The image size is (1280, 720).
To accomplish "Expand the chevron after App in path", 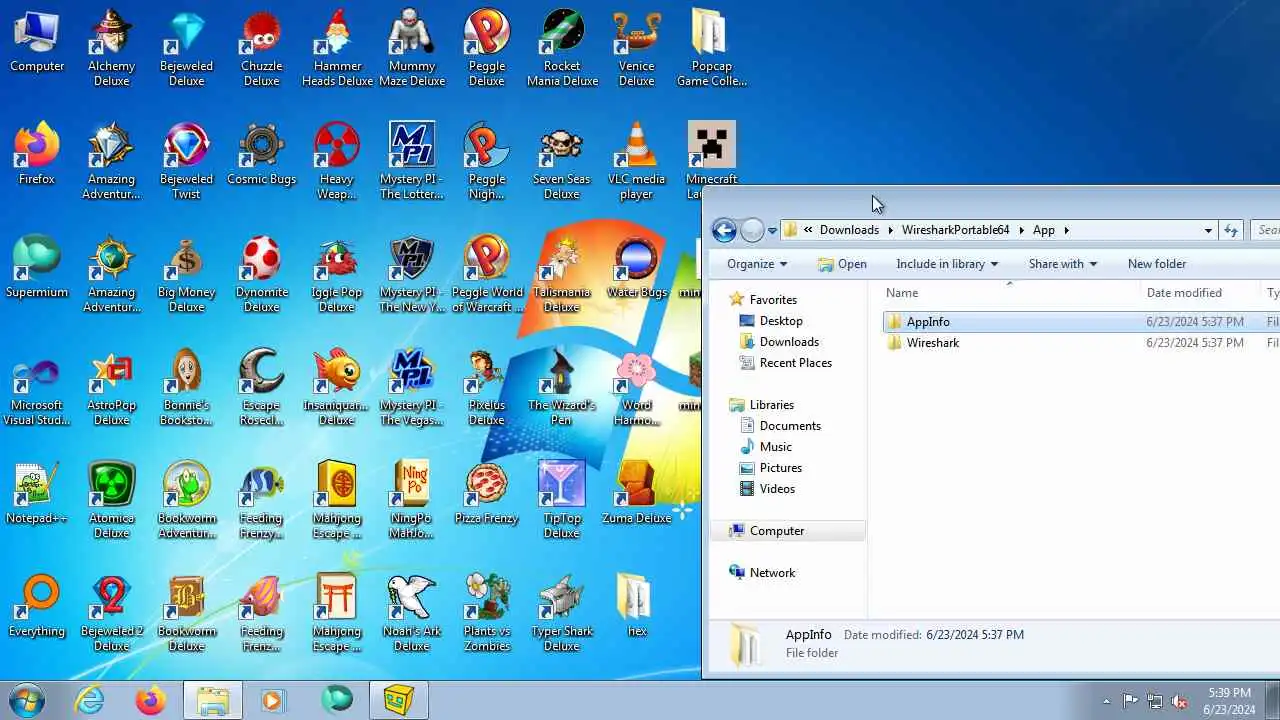I will pos(1067,230).
